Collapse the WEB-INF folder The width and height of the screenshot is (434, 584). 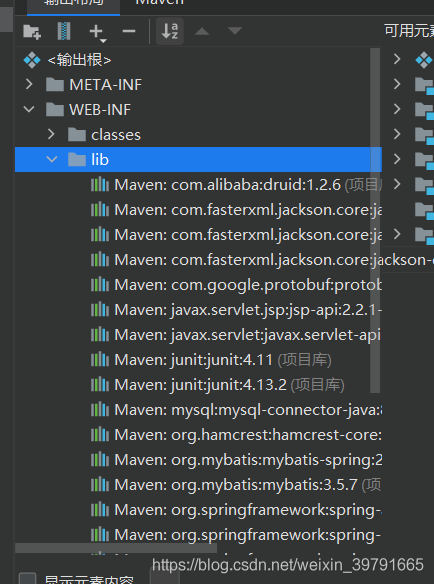click(x=29, y=110)
